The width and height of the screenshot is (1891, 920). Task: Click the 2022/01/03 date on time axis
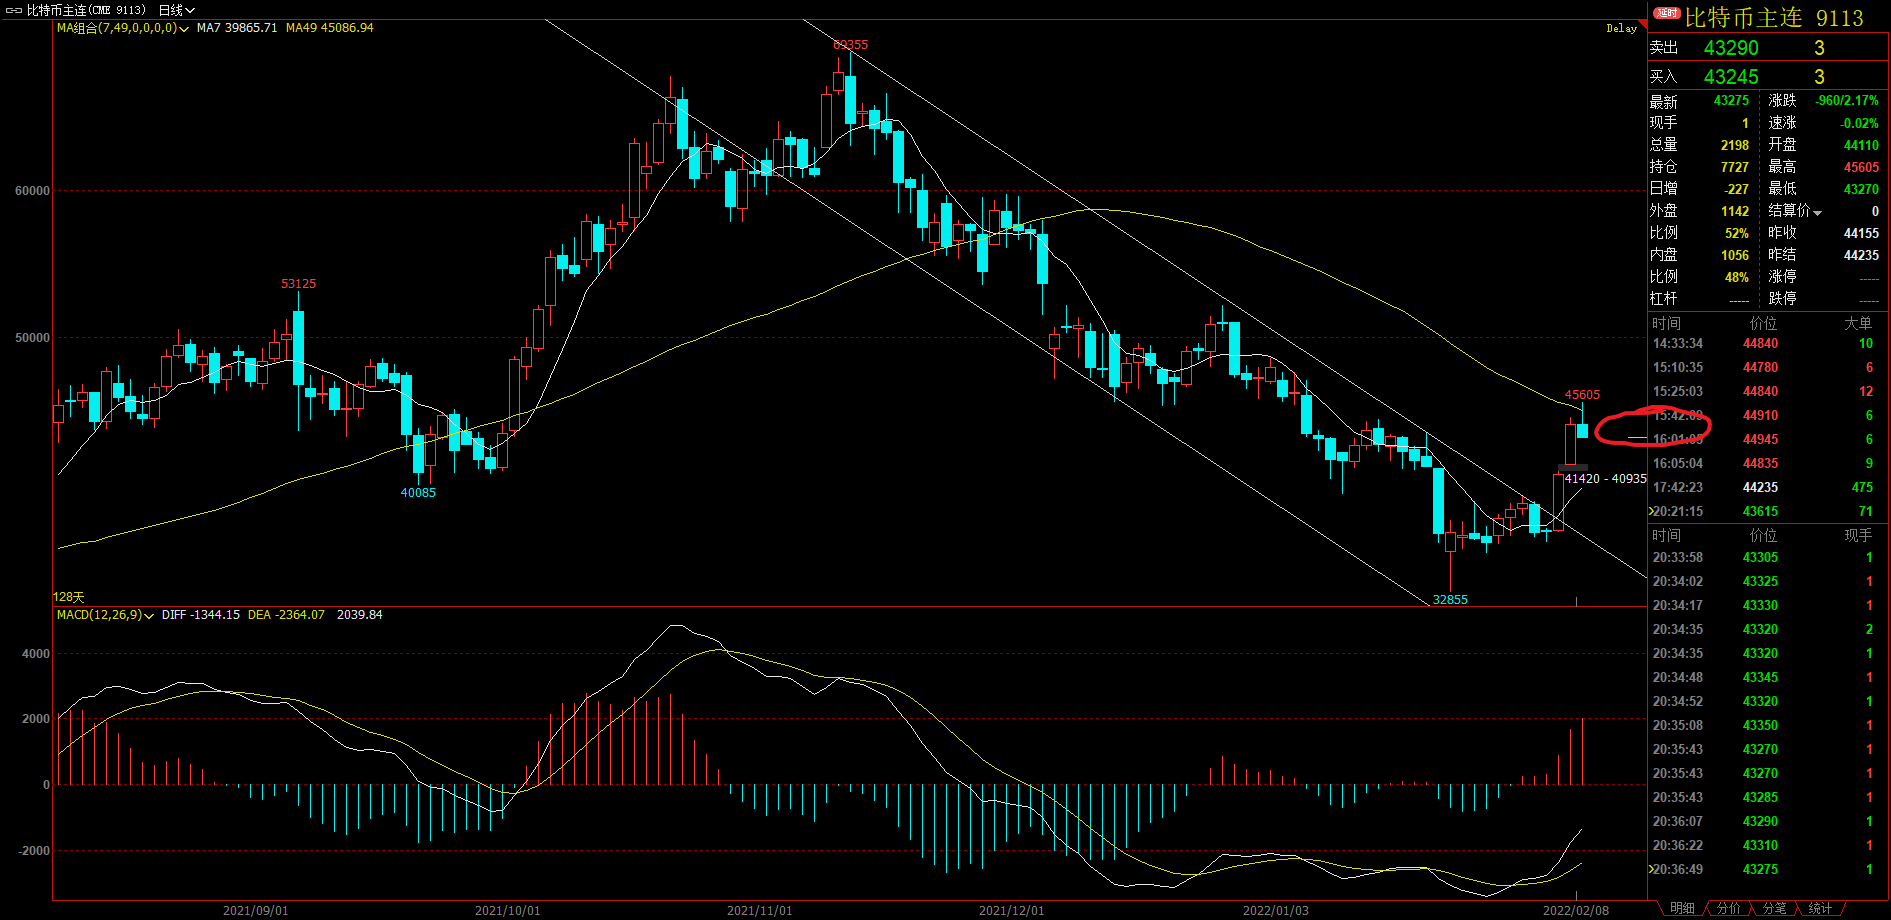tap(1275, 910)
